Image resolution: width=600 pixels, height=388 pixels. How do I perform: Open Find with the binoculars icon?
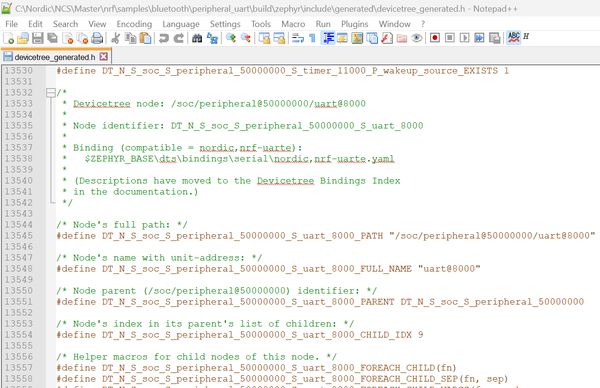click(197, 38)
